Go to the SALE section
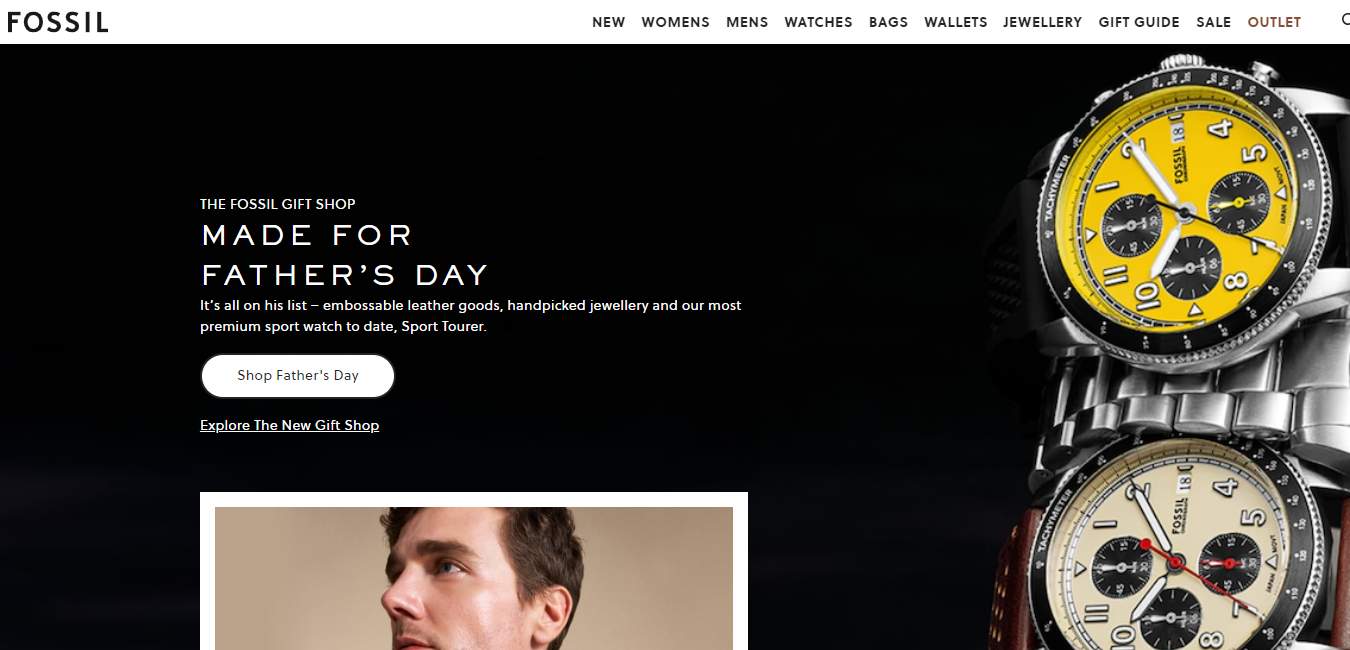The image size is (1350, 650). coord(1213,22)
